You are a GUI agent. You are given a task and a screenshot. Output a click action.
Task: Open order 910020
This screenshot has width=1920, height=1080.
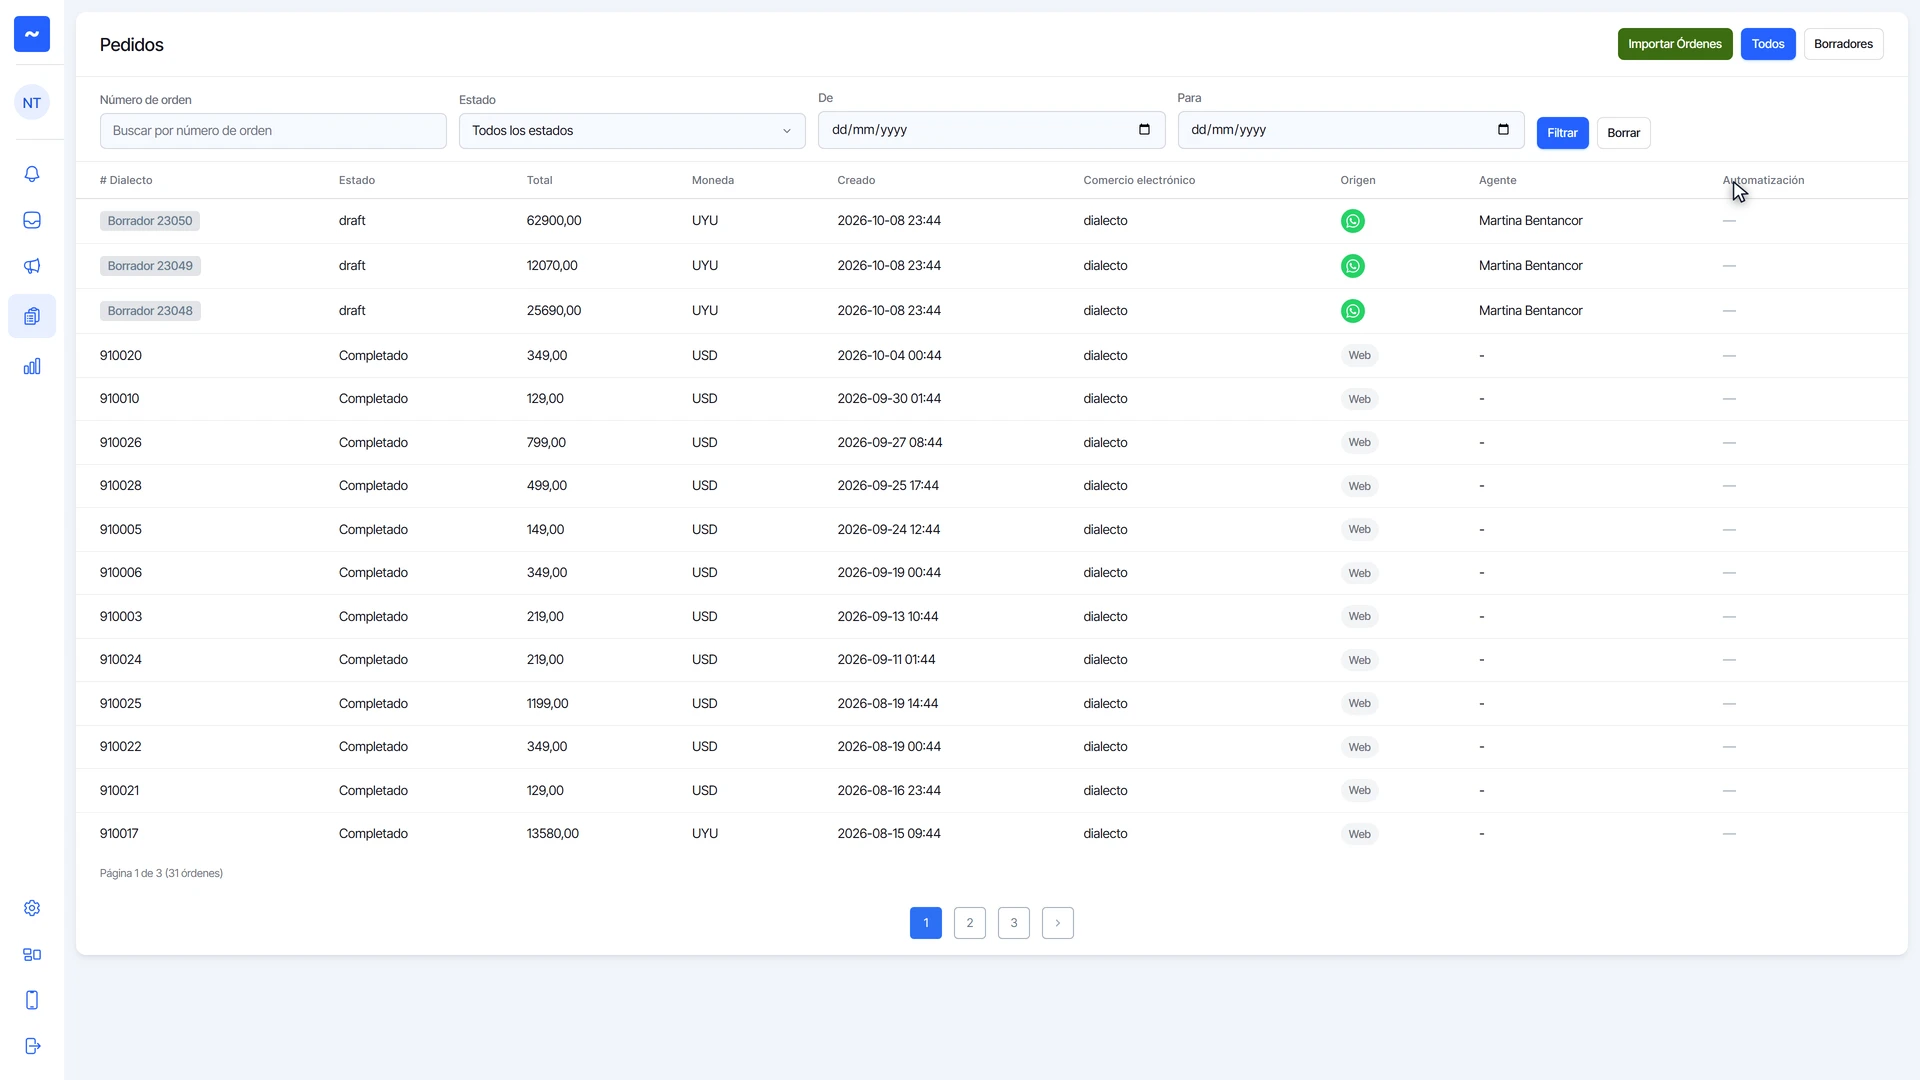tap(121, 356)
